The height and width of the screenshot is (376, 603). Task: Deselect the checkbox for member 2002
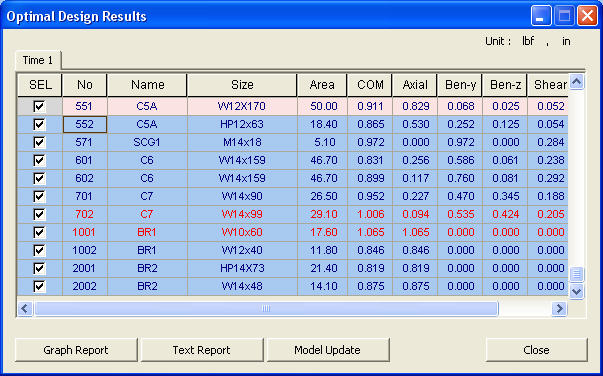click(39, 286)
